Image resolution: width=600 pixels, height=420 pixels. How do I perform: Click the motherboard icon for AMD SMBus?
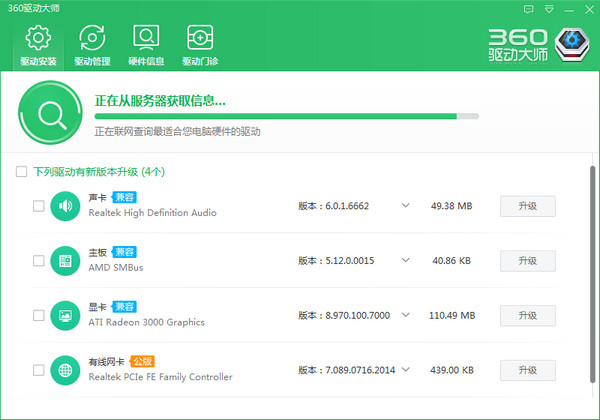pyautogui.click(x=65, y=261)
